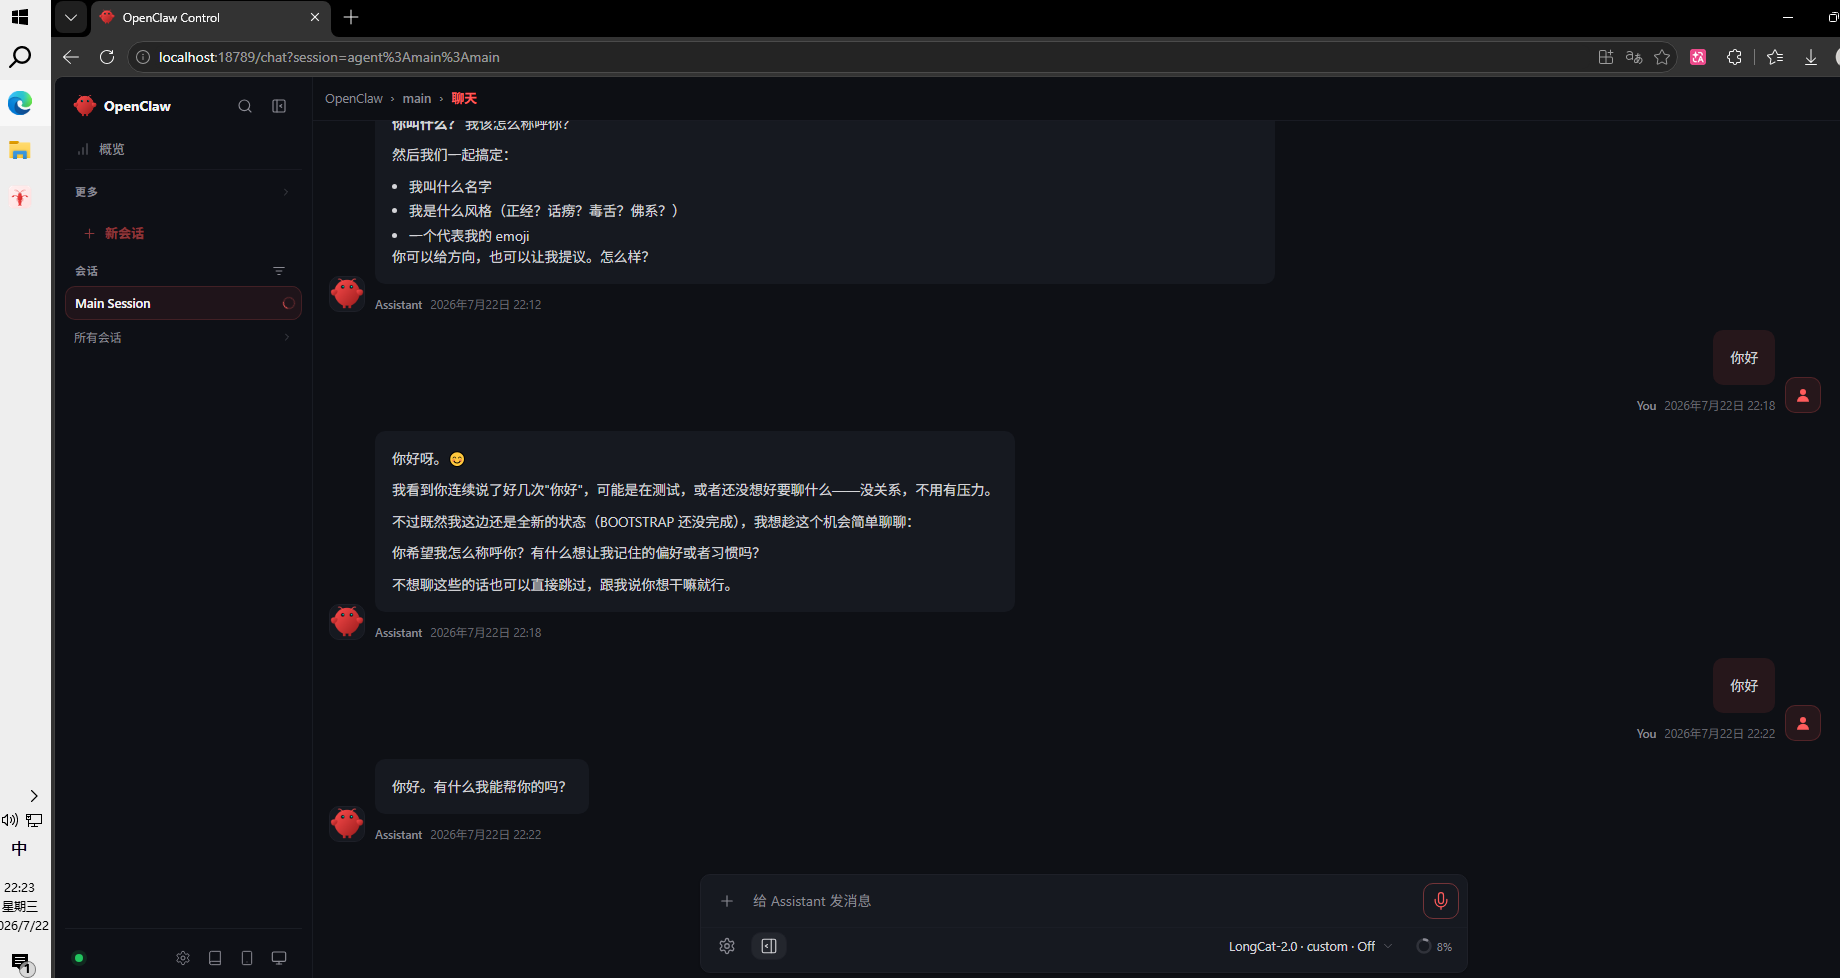This screenshot has width=1840, height=978.
Task: Click the OpenClaw breadcrumb link
Action: tap(354, 98)
